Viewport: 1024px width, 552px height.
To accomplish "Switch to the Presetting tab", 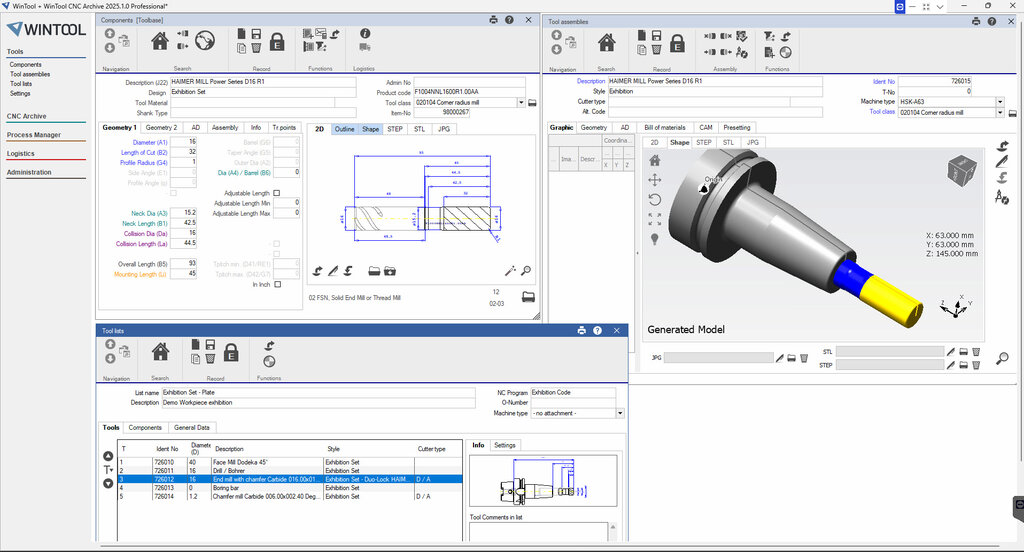I will point(737,127).
